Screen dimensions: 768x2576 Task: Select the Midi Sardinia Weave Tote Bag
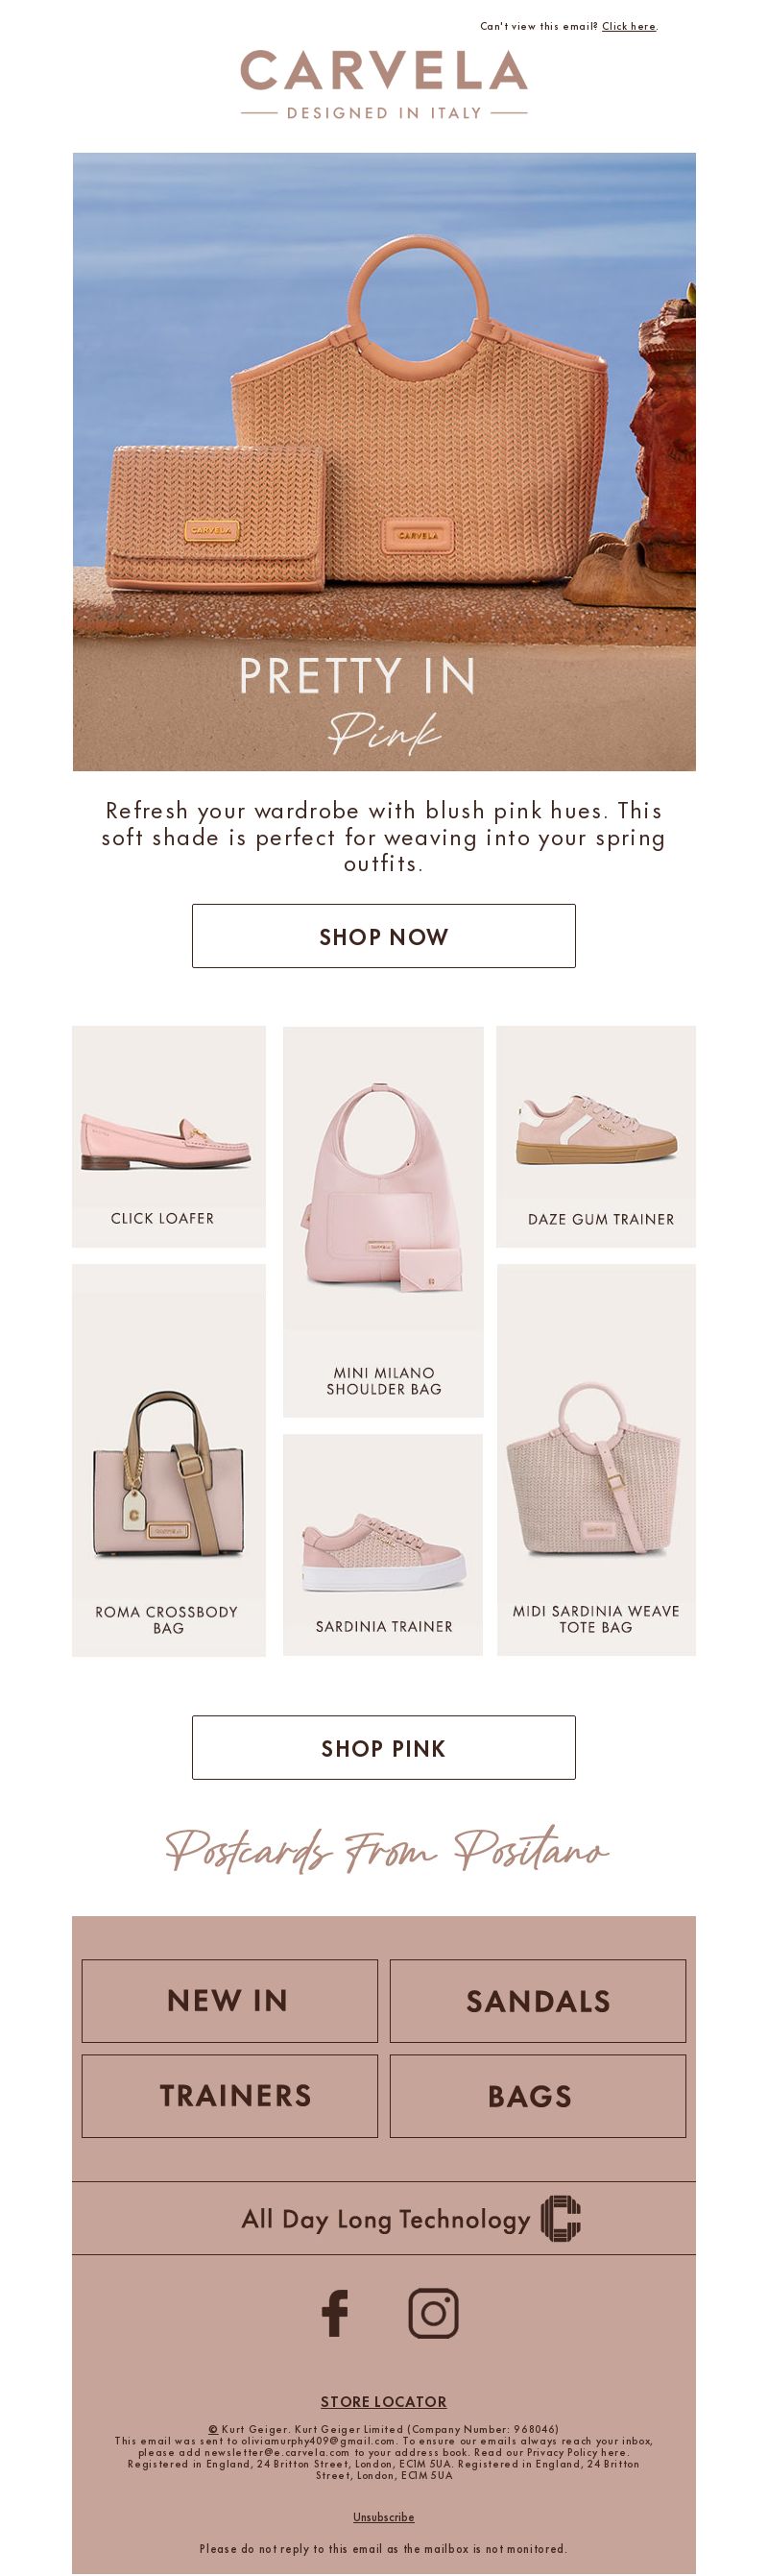pyautogui.click(x=596, y=1460)
